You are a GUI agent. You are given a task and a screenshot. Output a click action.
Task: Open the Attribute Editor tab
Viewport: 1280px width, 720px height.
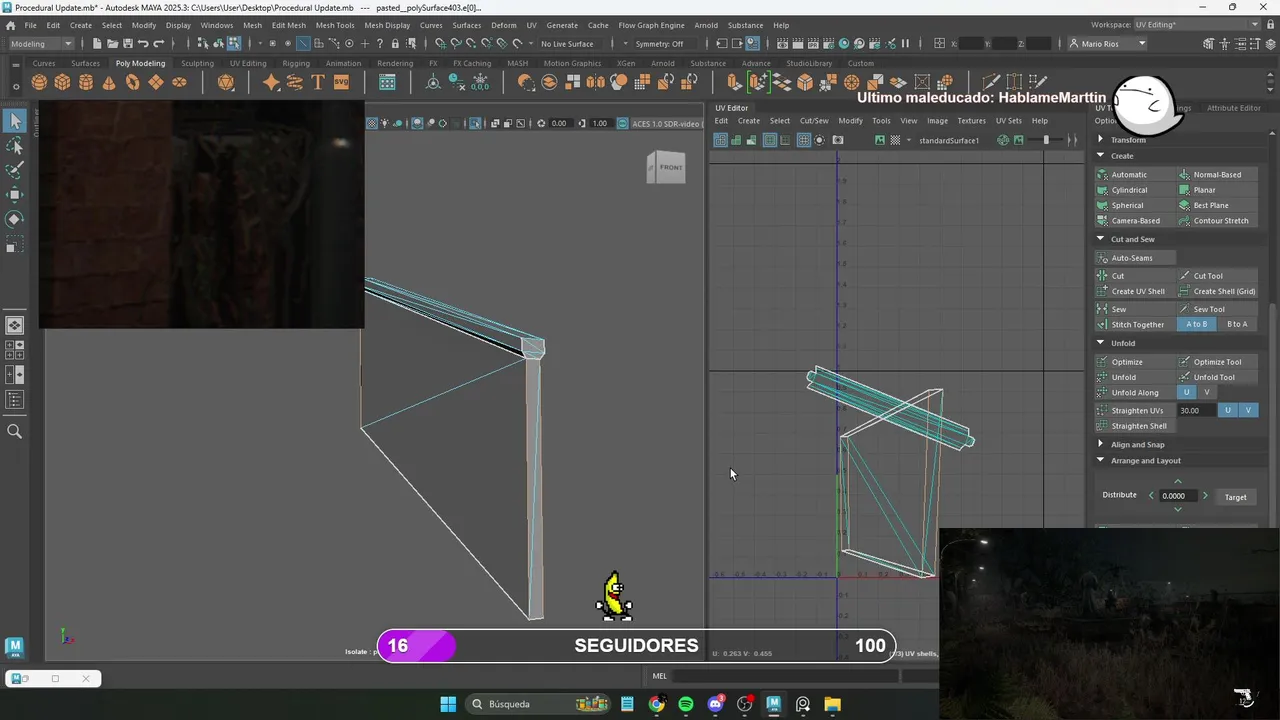[1233, 108]
